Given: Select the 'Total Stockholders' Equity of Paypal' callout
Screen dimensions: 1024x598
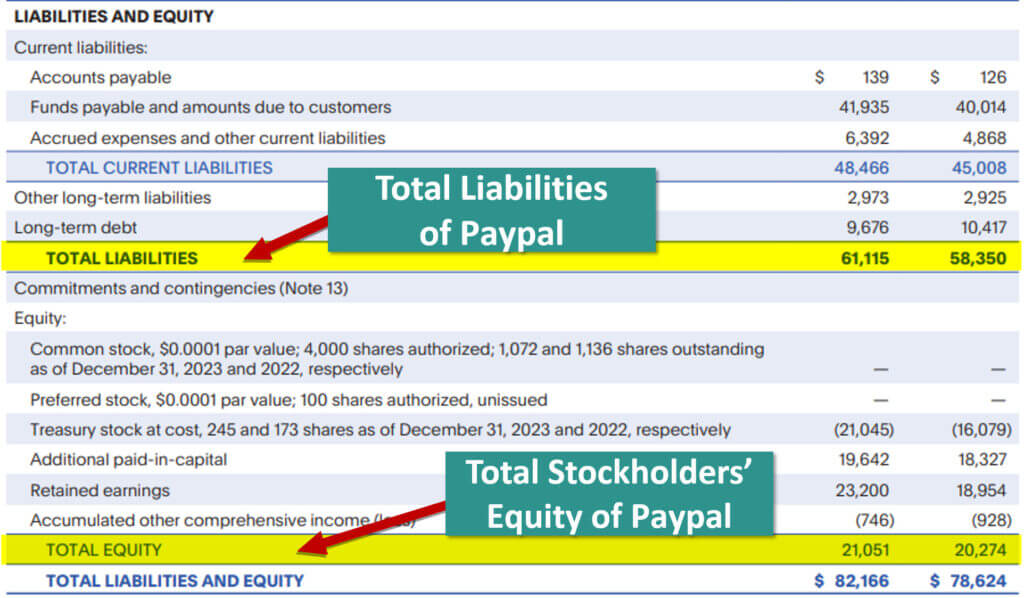Looking at the screenshot, I should (x=611, y=495).
